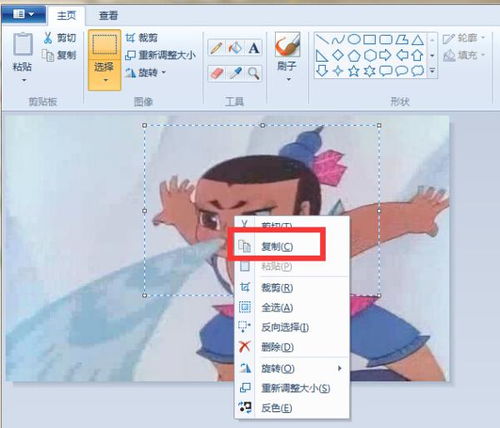
Task: Choose Paste 粘贴(P) in context menu
Action: click(x=292, y=266)
